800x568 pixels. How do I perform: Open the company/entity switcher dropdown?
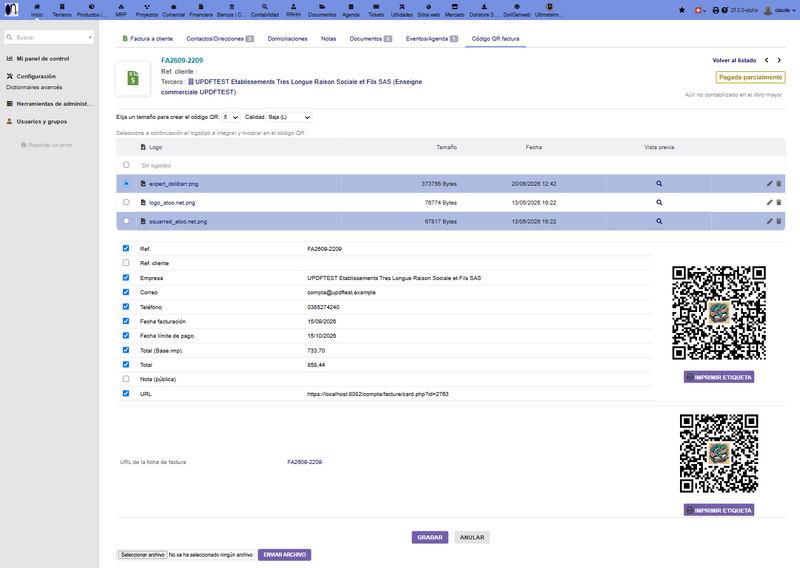[701, 10]
